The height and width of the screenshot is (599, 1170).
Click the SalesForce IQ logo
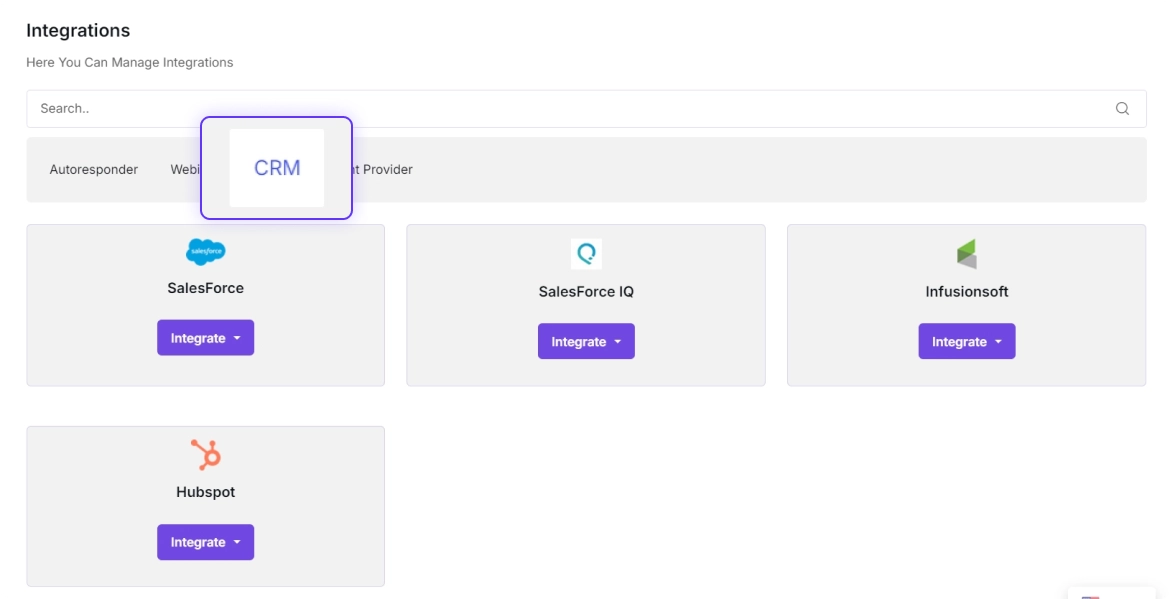(x=586, y=254)
